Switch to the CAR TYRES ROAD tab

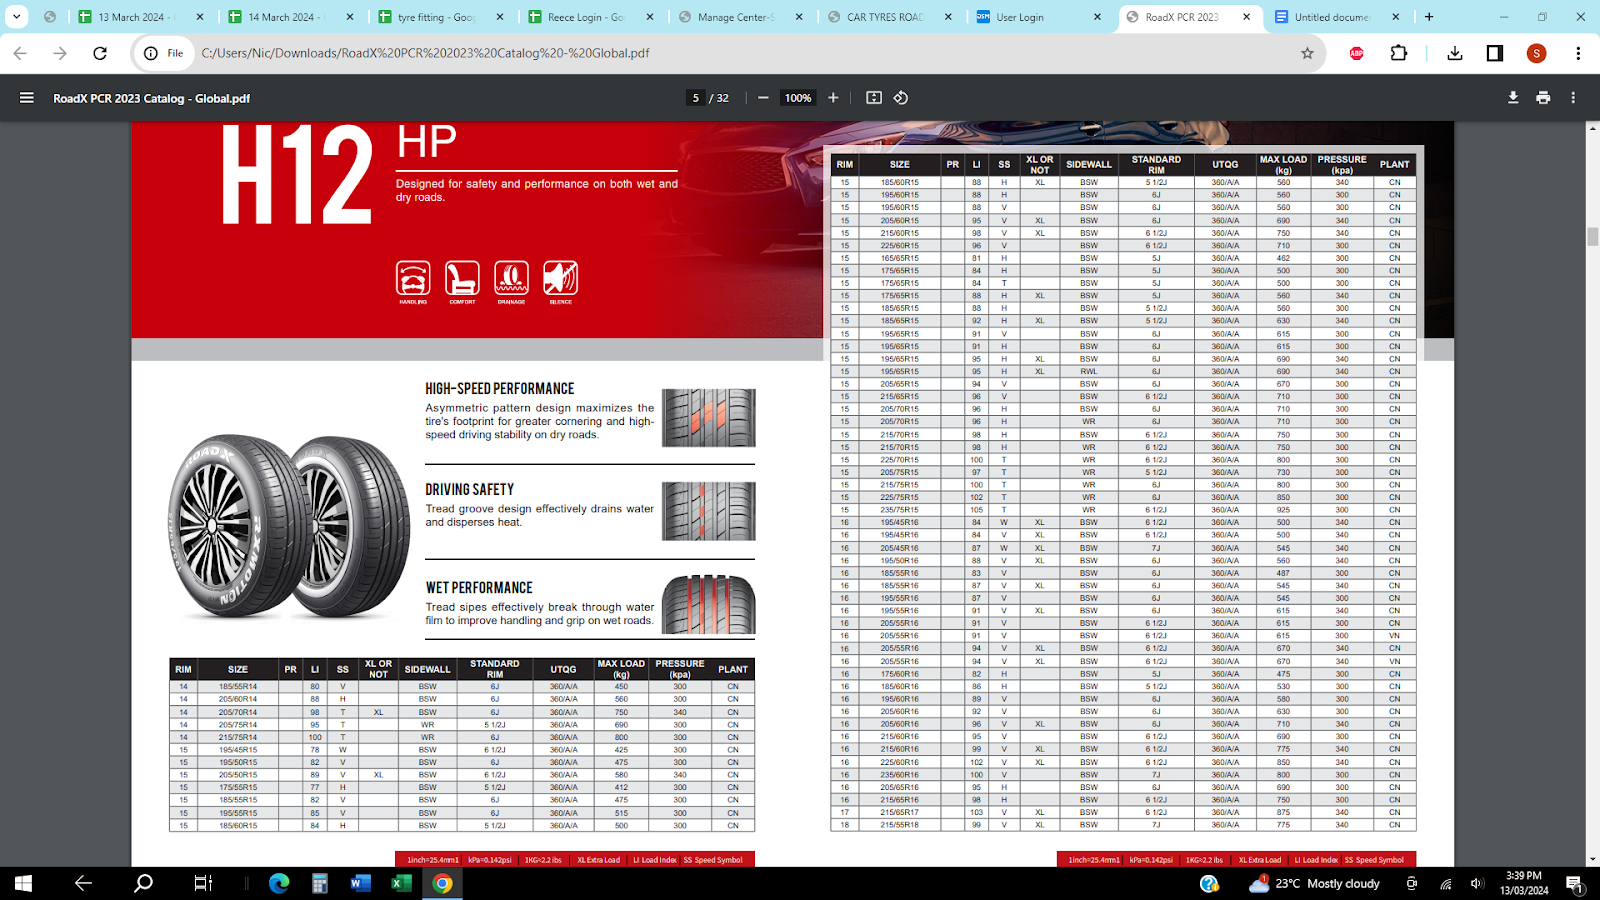point(891,17)
